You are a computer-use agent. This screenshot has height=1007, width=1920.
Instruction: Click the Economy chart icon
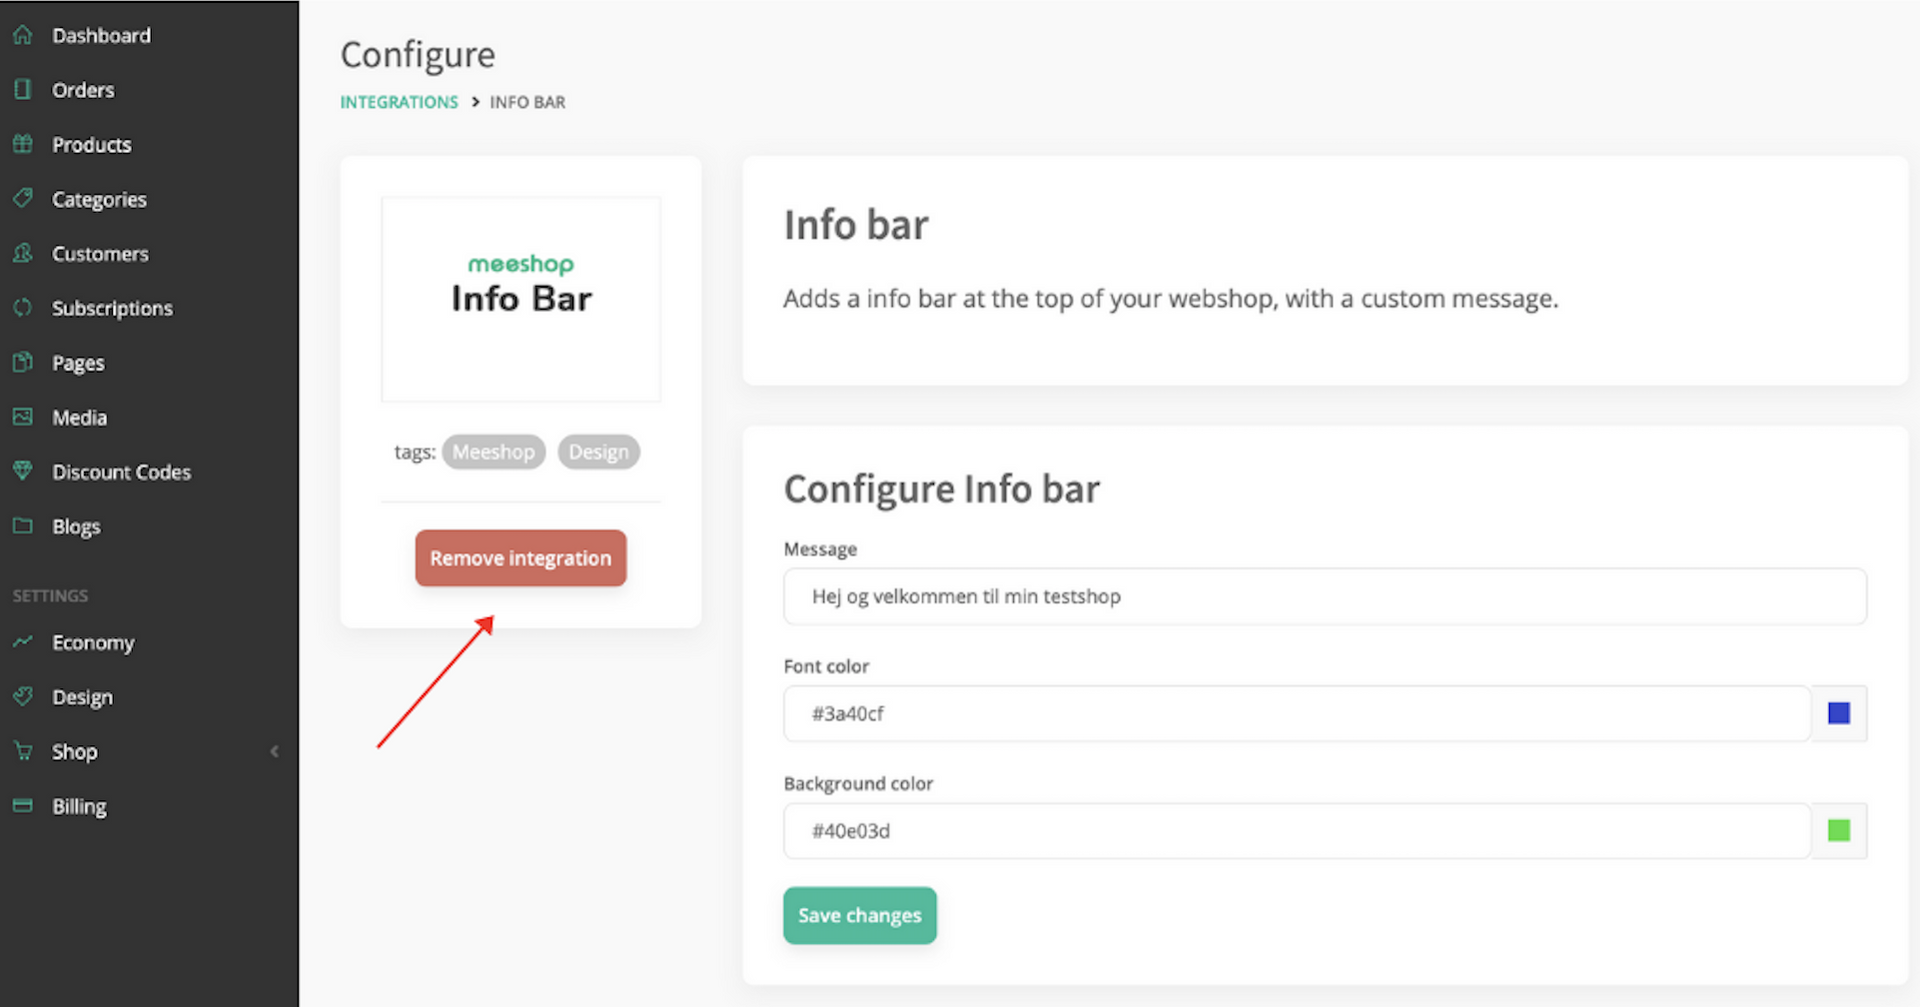coord(23,642)
